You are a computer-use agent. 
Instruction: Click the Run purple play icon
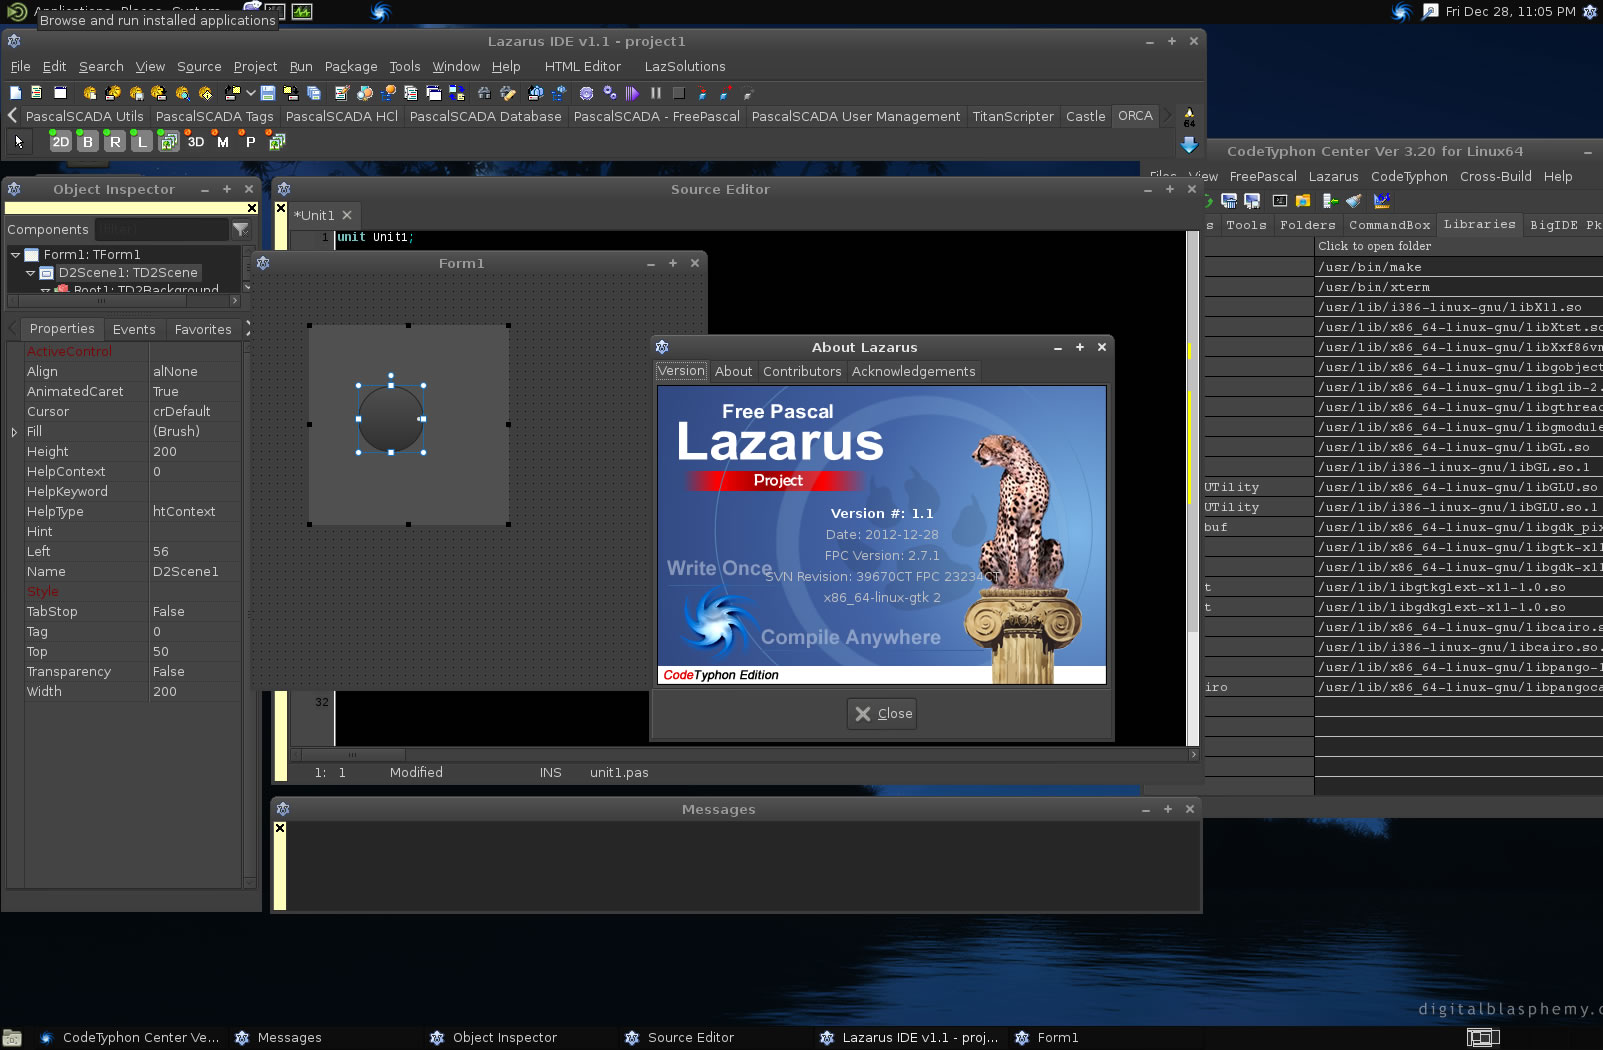[x=632, y=93]
